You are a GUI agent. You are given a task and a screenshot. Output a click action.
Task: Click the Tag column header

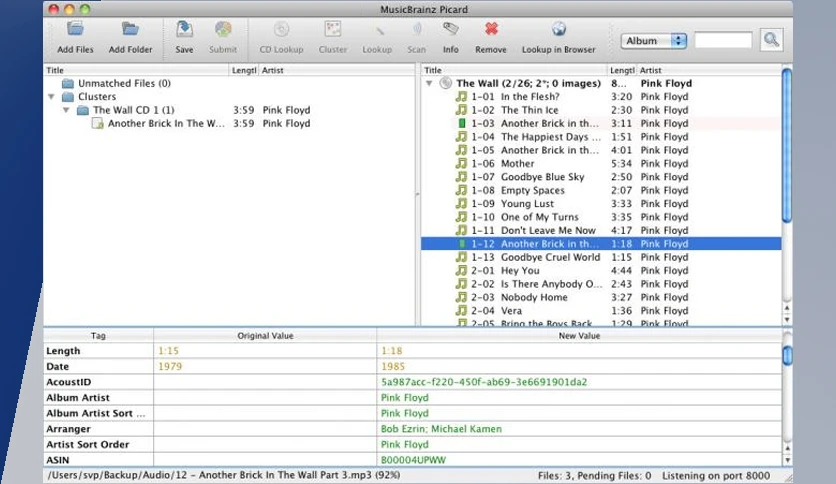tap(98, 336)
